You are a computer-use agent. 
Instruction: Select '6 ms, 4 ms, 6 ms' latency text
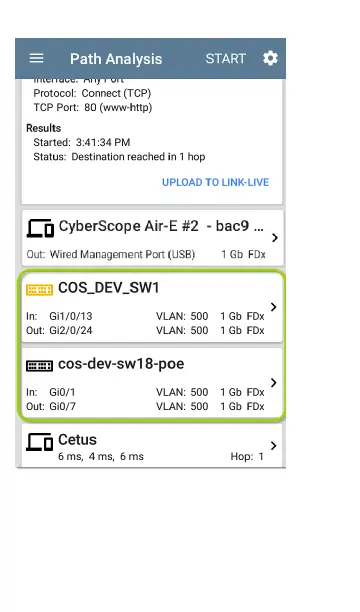101,457
